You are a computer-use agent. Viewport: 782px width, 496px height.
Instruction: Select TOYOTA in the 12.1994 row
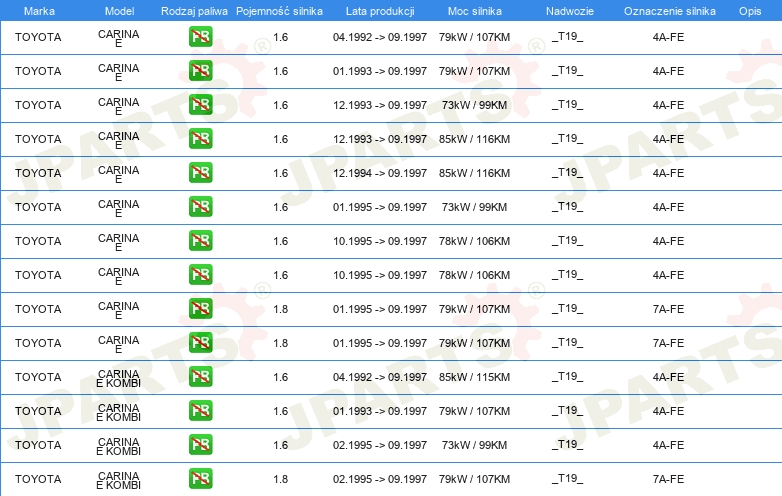tap(38, 173)
